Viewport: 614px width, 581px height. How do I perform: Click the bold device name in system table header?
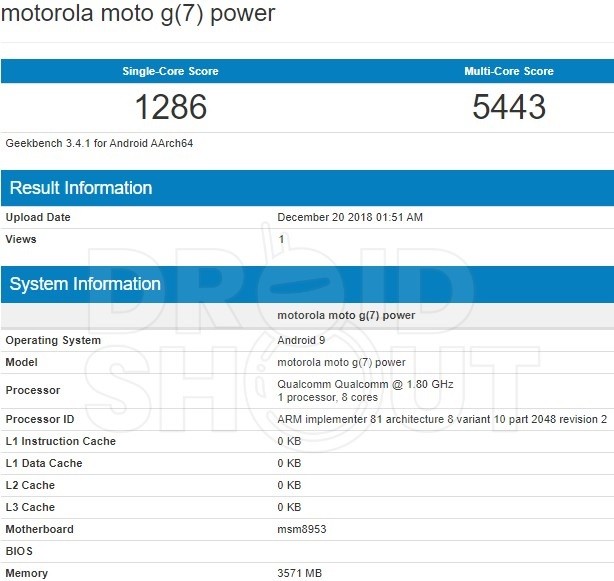(346, 316)
